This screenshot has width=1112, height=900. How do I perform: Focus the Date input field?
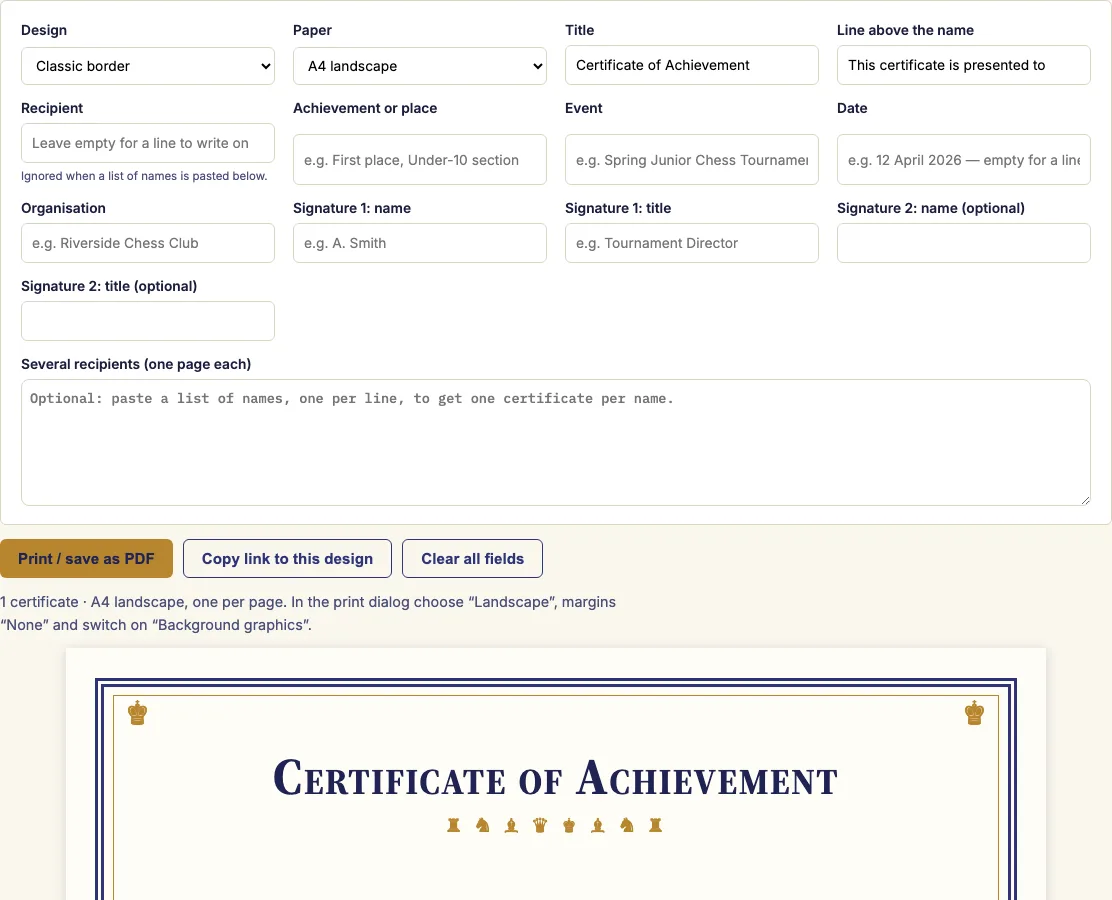[x=963, y=160]
